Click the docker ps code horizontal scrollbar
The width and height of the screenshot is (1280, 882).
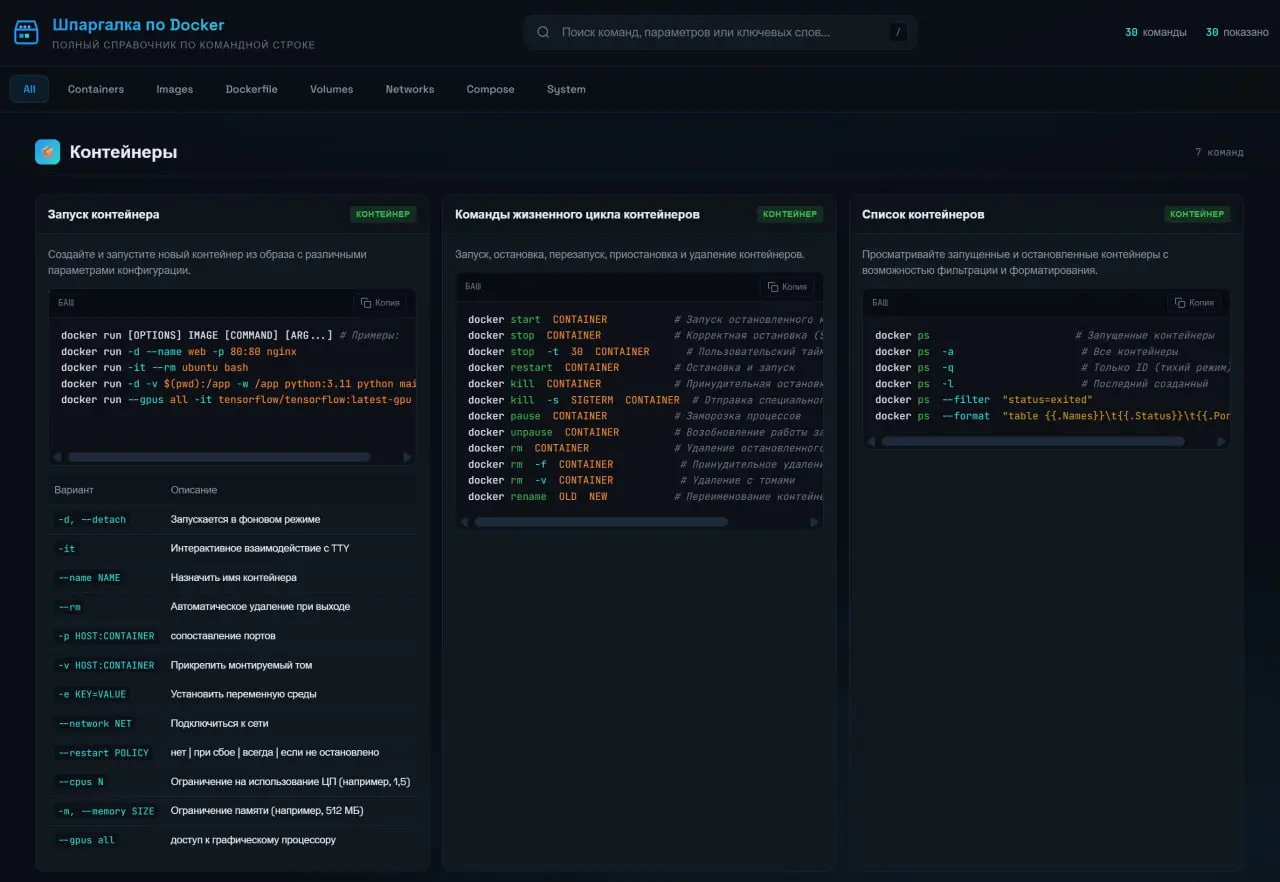[1032, 441]
